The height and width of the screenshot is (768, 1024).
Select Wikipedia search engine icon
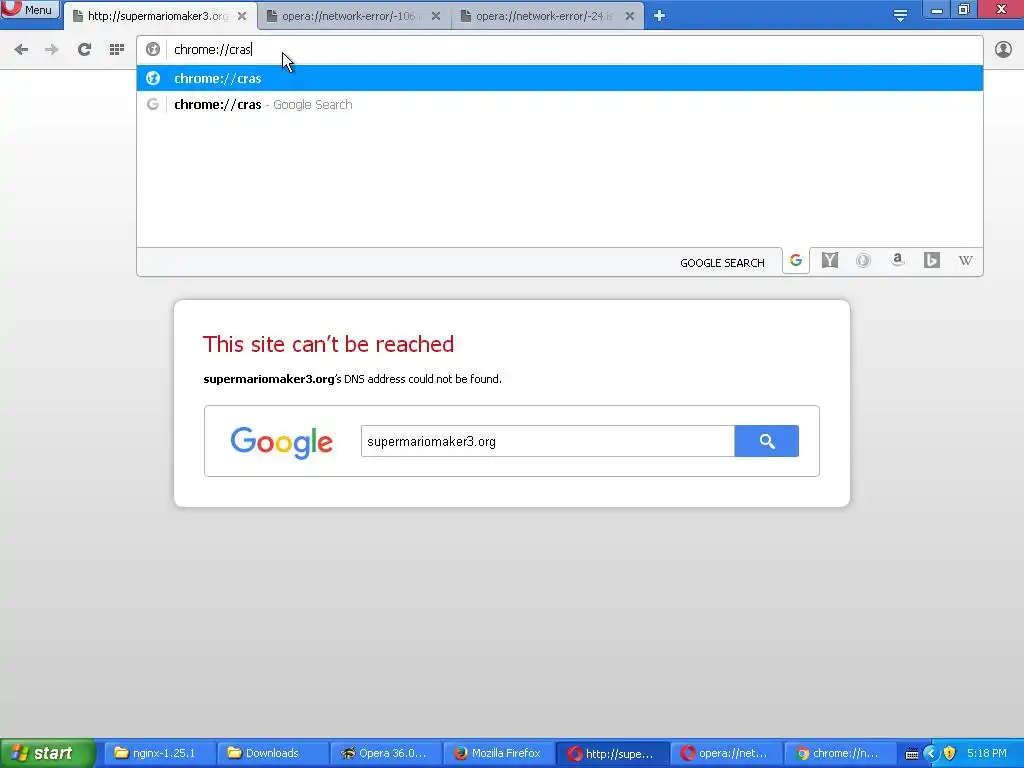[x=965, y=261]
